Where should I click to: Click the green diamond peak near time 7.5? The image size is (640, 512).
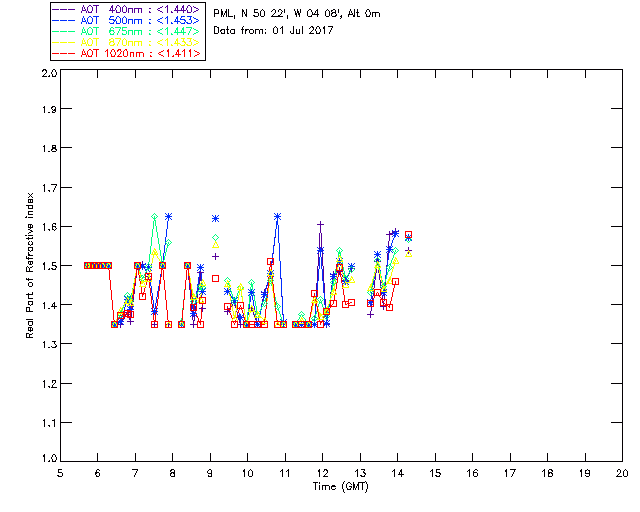154,216
